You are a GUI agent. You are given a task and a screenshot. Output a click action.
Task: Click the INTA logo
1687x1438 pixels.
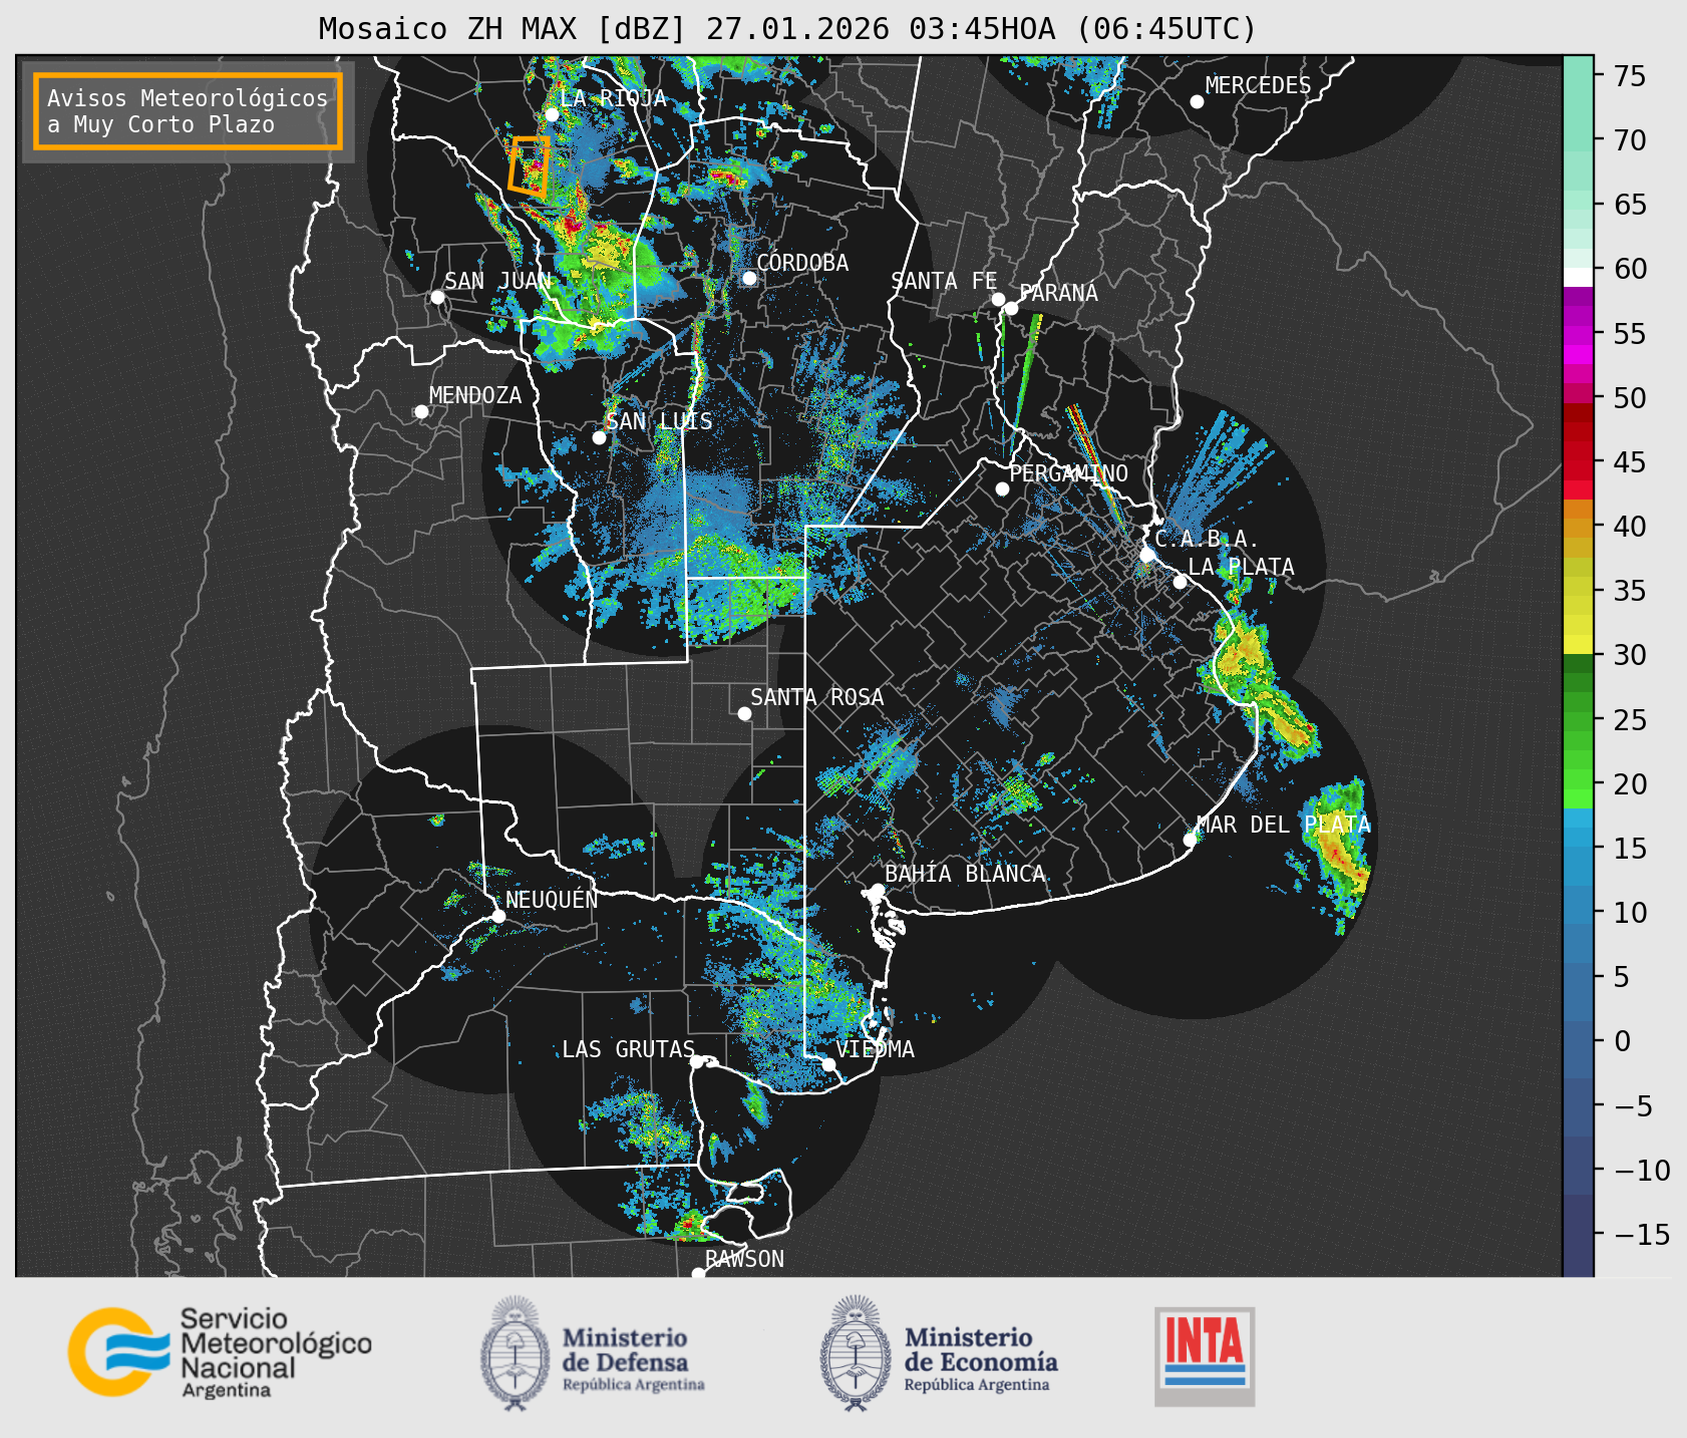tap(1204, 1356)
